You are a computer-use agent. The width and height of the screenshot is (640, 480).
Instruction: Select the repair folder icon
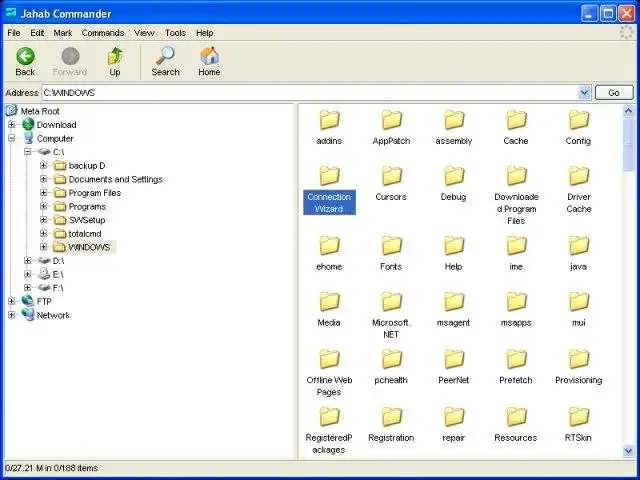[454, 417]
